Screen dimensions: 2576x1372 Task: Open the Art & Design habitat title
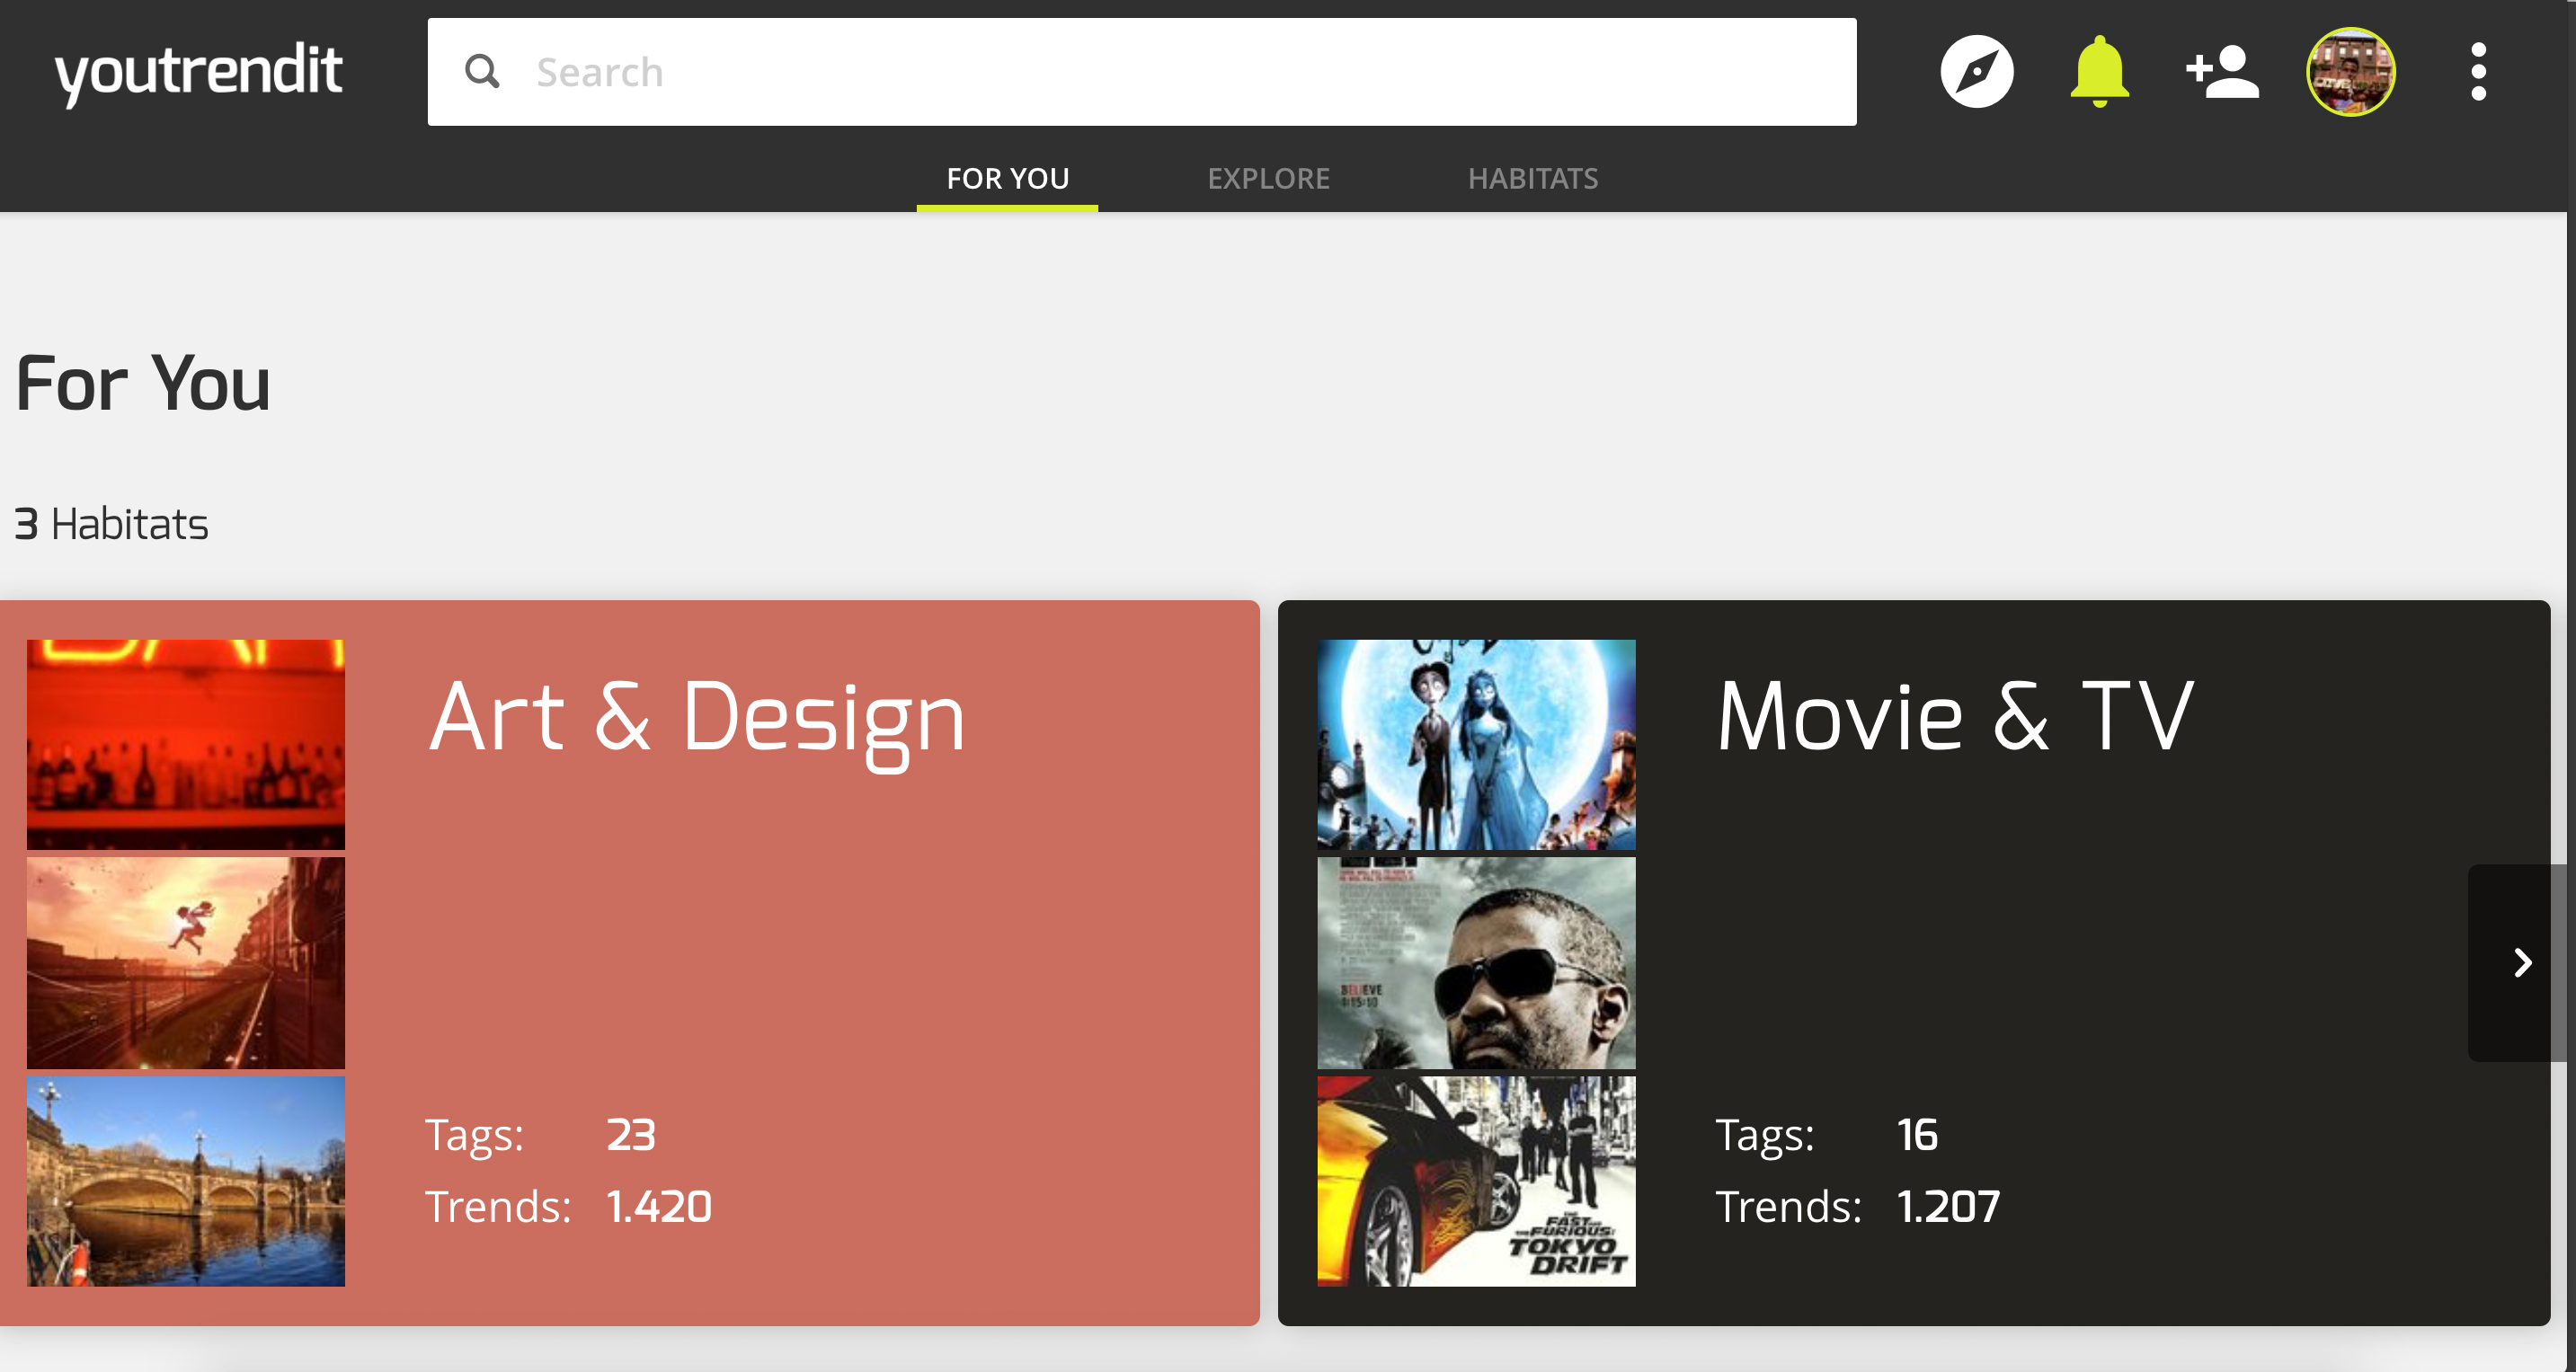697,717
